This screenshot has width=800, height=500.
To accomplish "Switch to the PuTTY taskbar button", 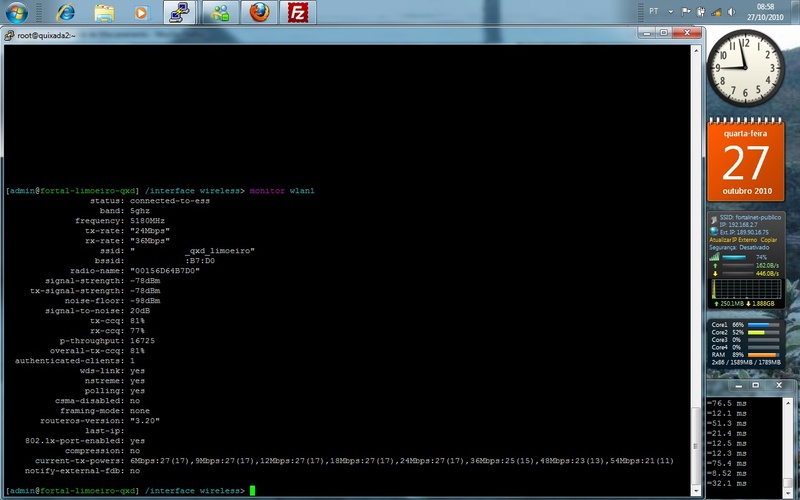I will 180,12.
